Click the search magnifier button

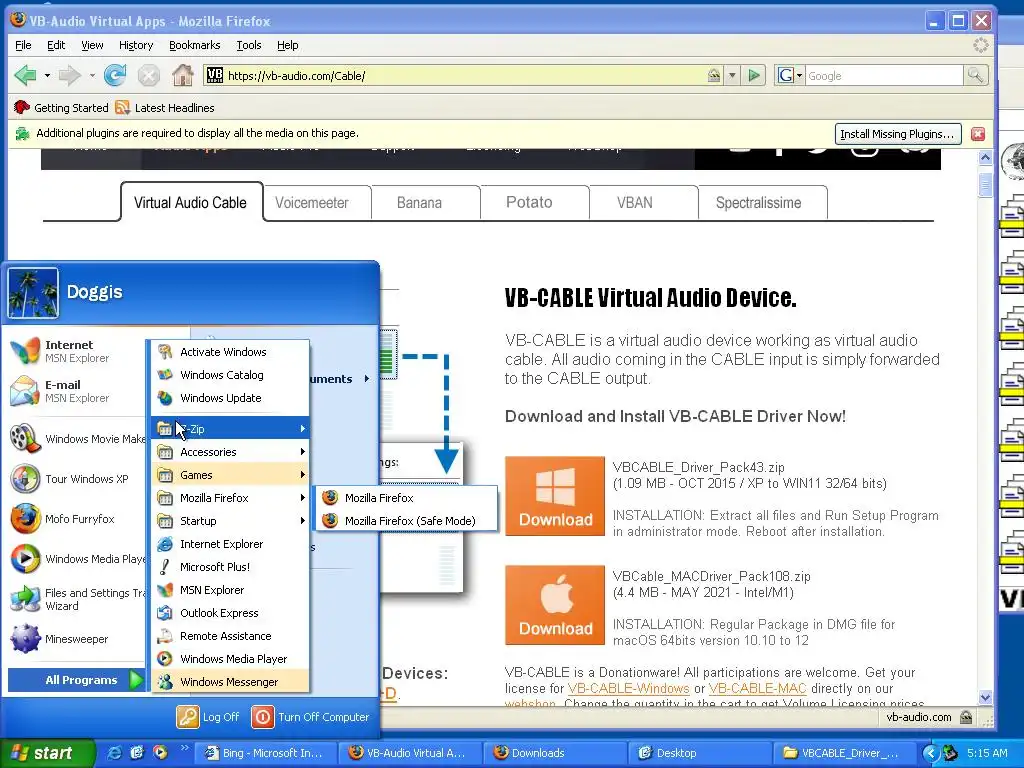tap(975, 76)
